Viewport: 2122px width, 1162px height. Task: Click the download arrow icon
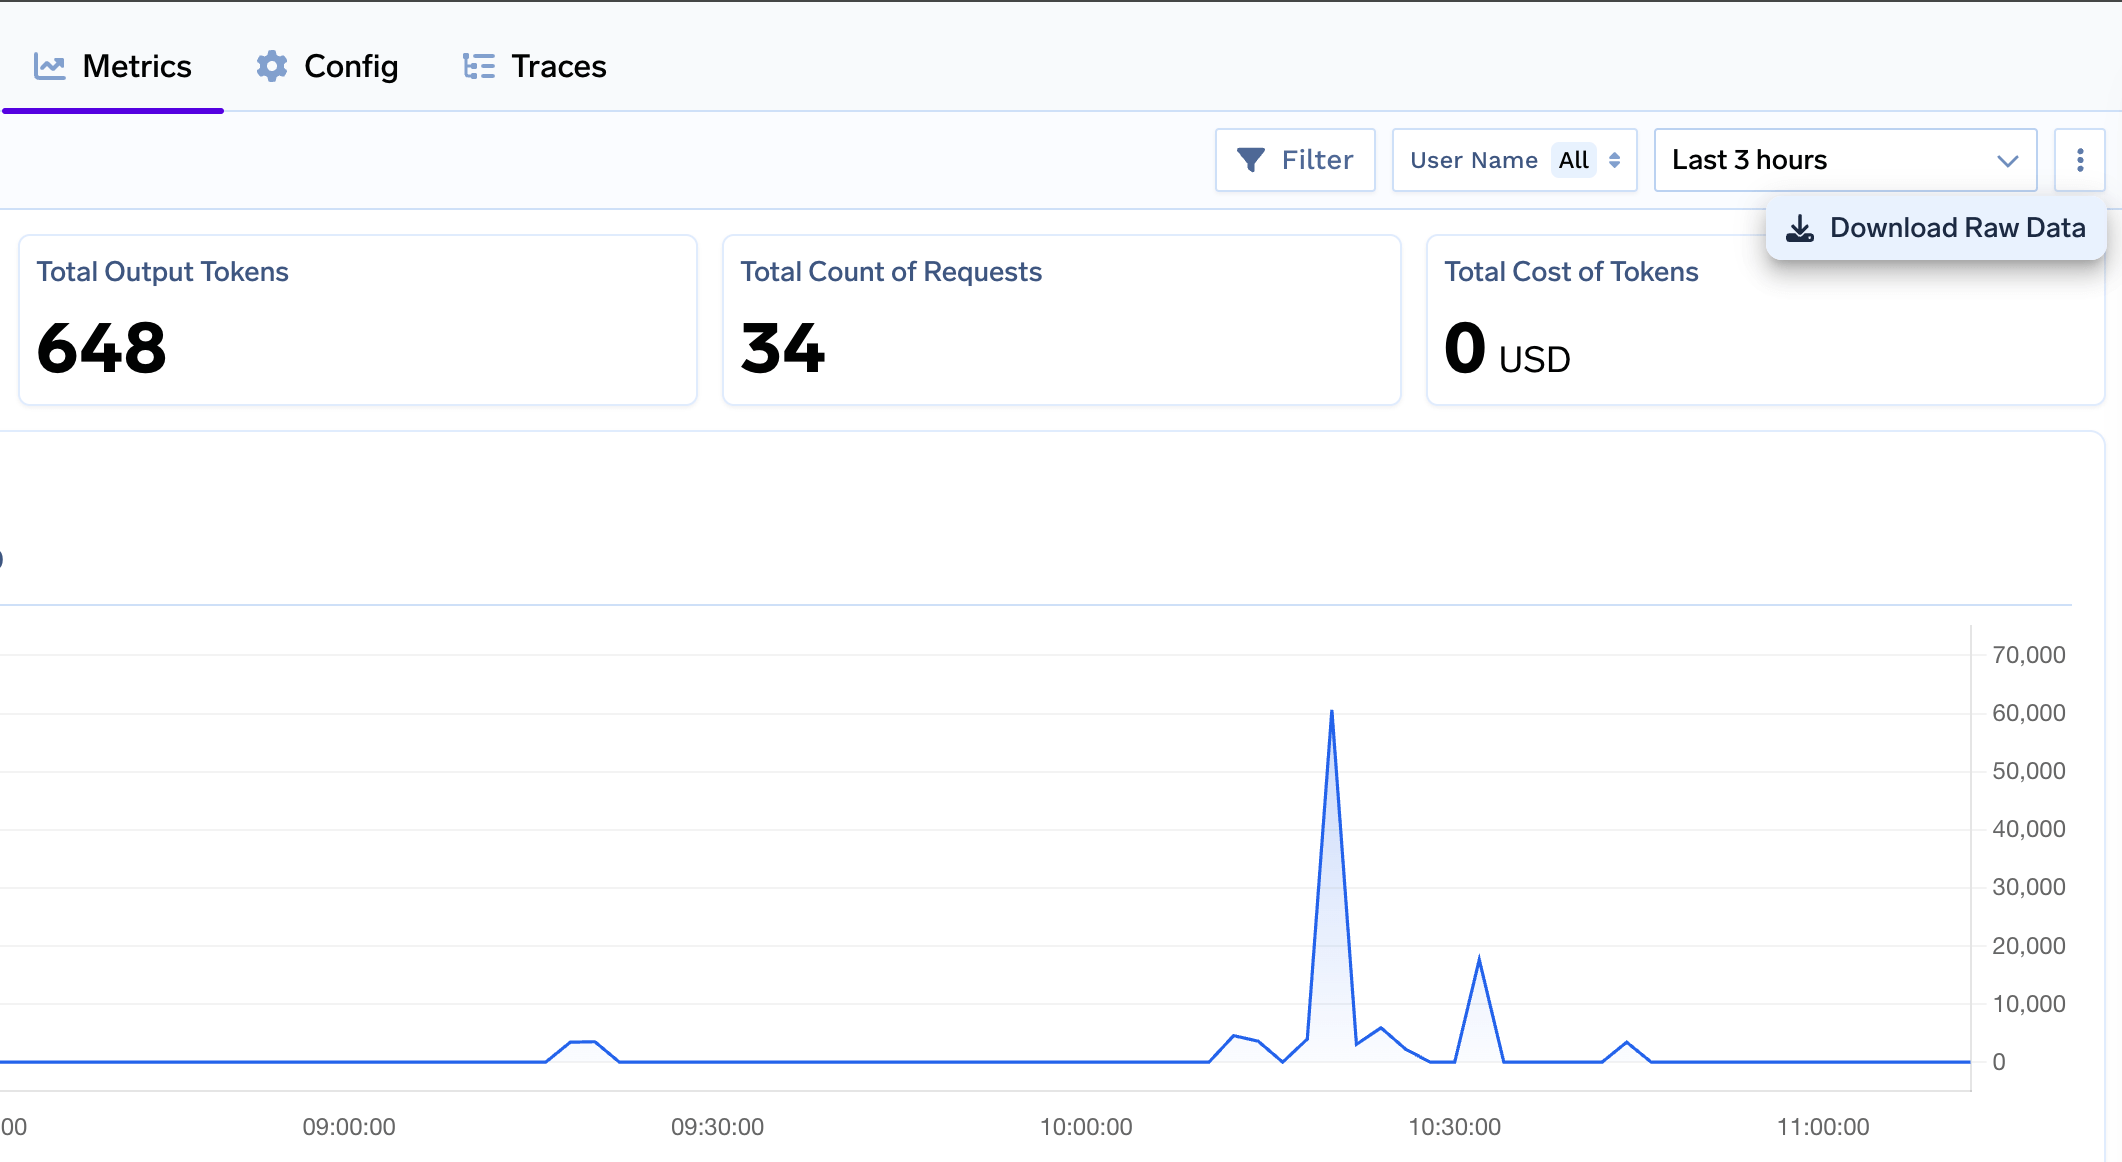tap(1800, 229)
